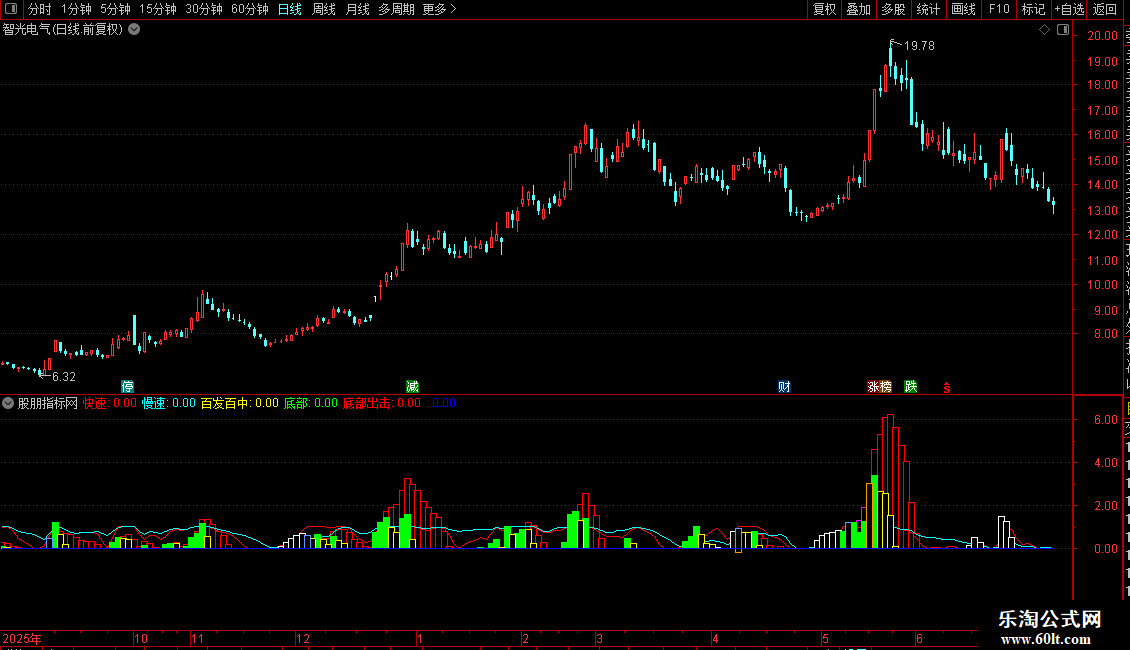Open F10 company info
Screen dimensions: 1130x650
[x=999, y=9]
